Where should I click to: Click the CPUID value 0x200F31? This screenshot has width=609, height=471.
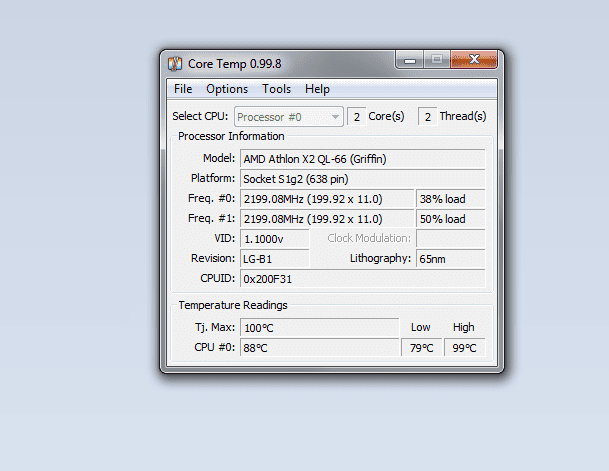362,279
